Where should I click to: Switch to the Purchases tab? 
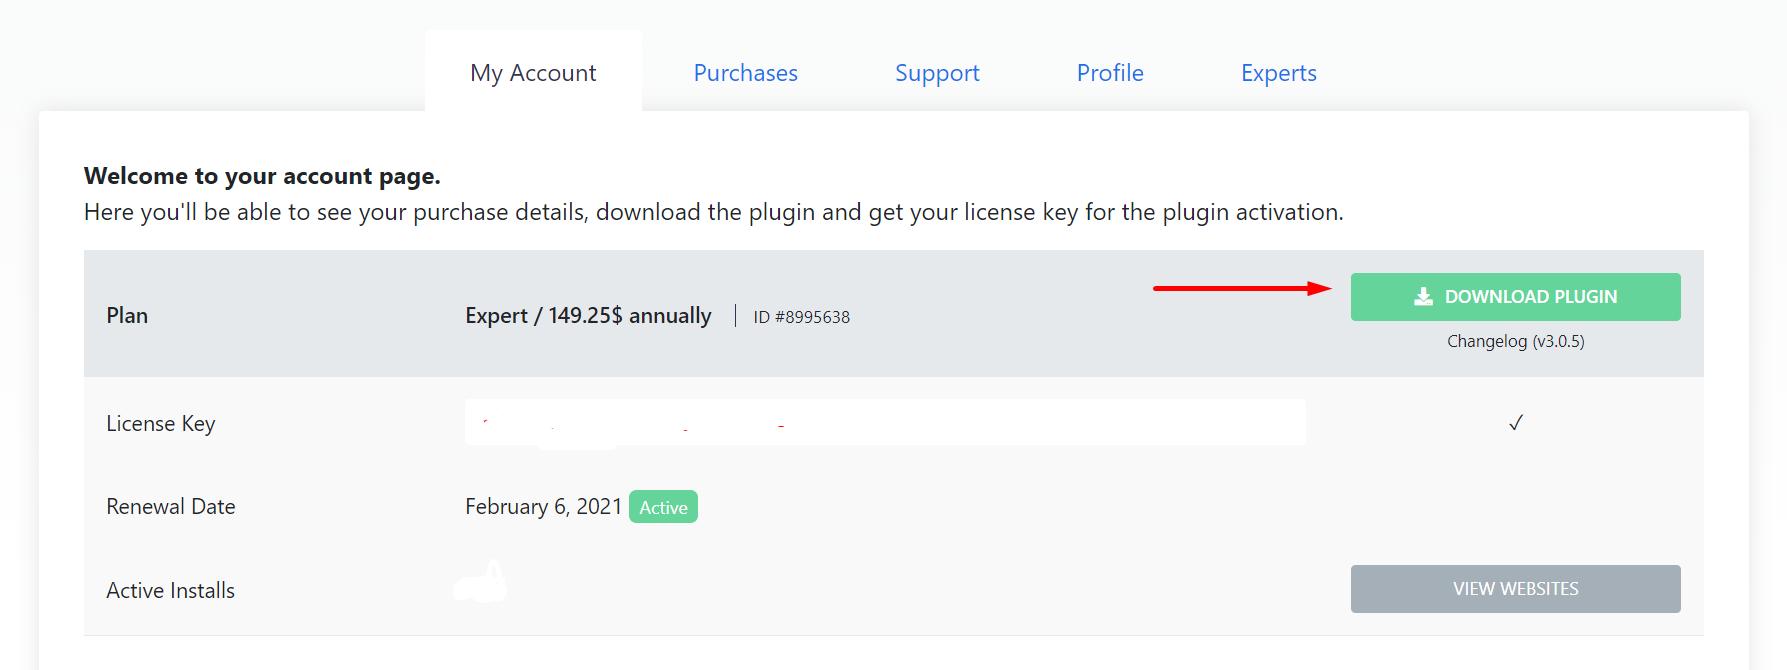point(745,73)
